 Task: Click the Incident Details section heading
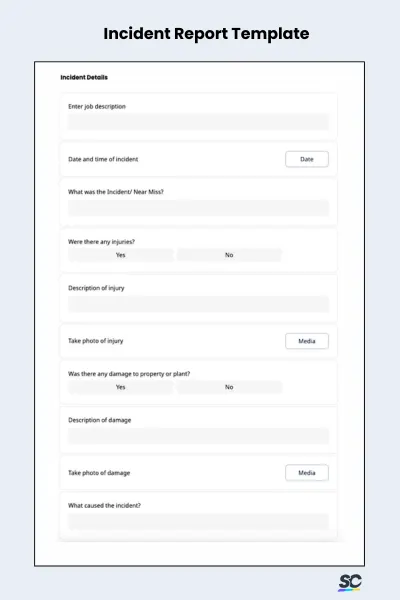pyautogui.click(x=84, y=77)
